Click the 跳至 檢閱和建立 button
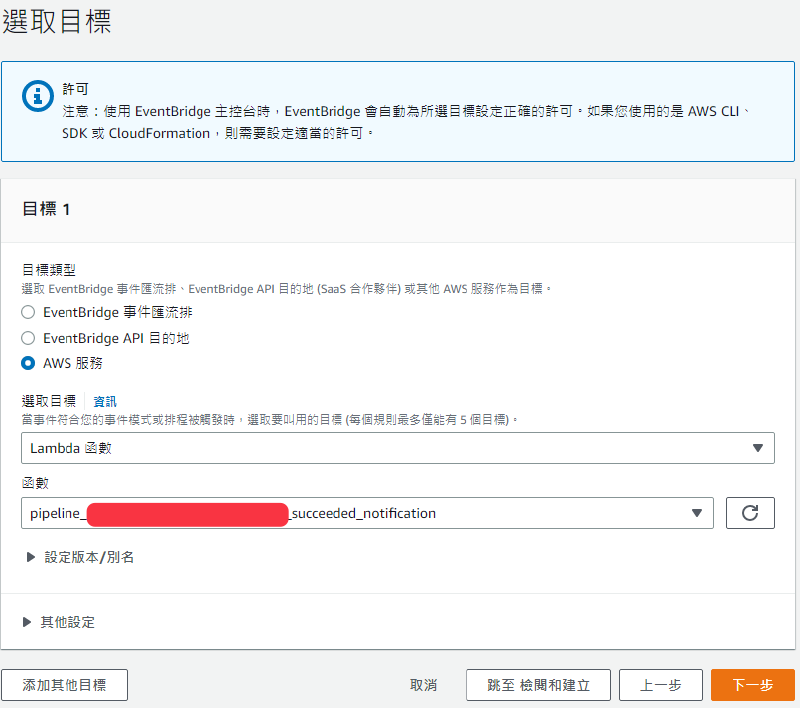The width and height of the screenshot is (800, 708). pos(537,685)
